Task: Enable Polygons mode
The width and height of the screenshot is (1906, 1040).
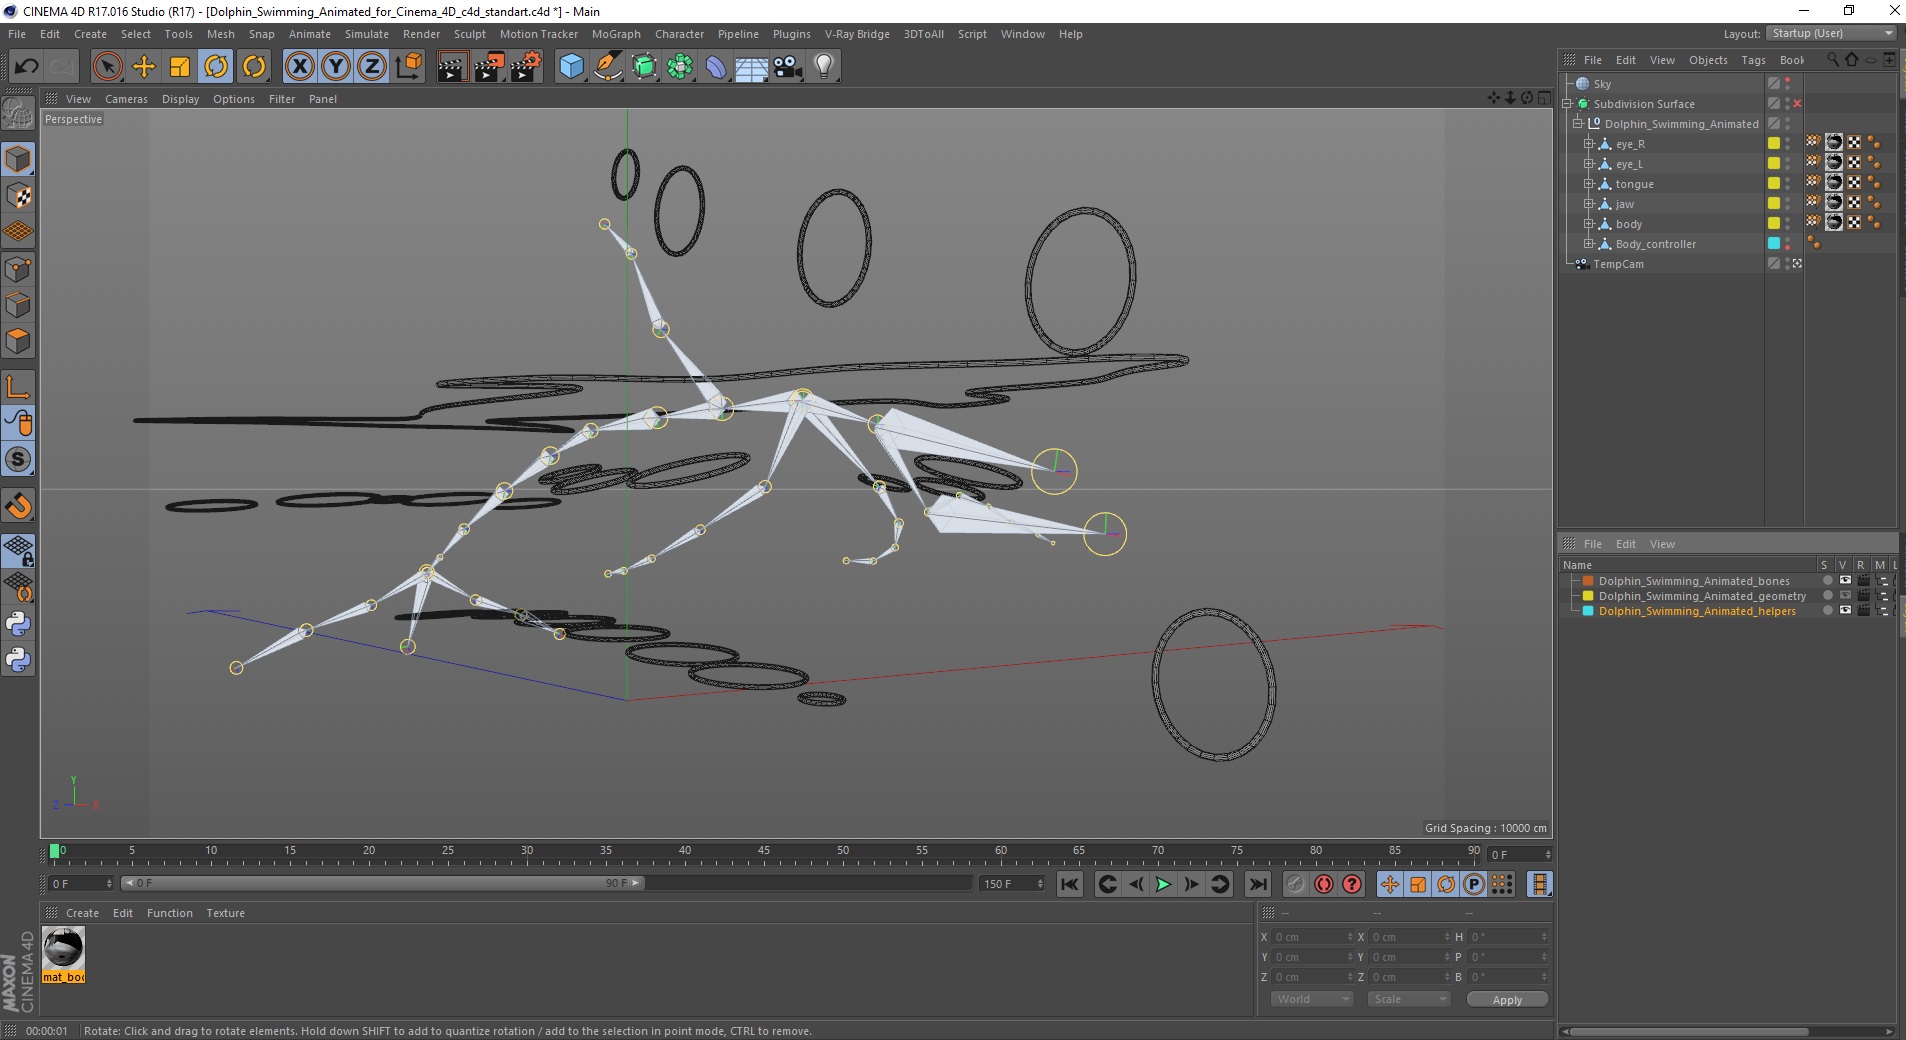Action: 18,341
